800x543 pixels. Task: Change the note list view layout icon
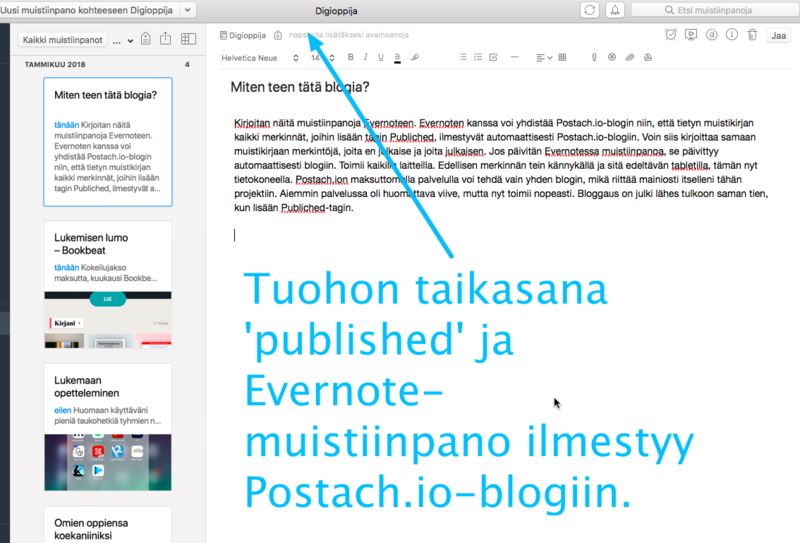click(x=188, y=39)
